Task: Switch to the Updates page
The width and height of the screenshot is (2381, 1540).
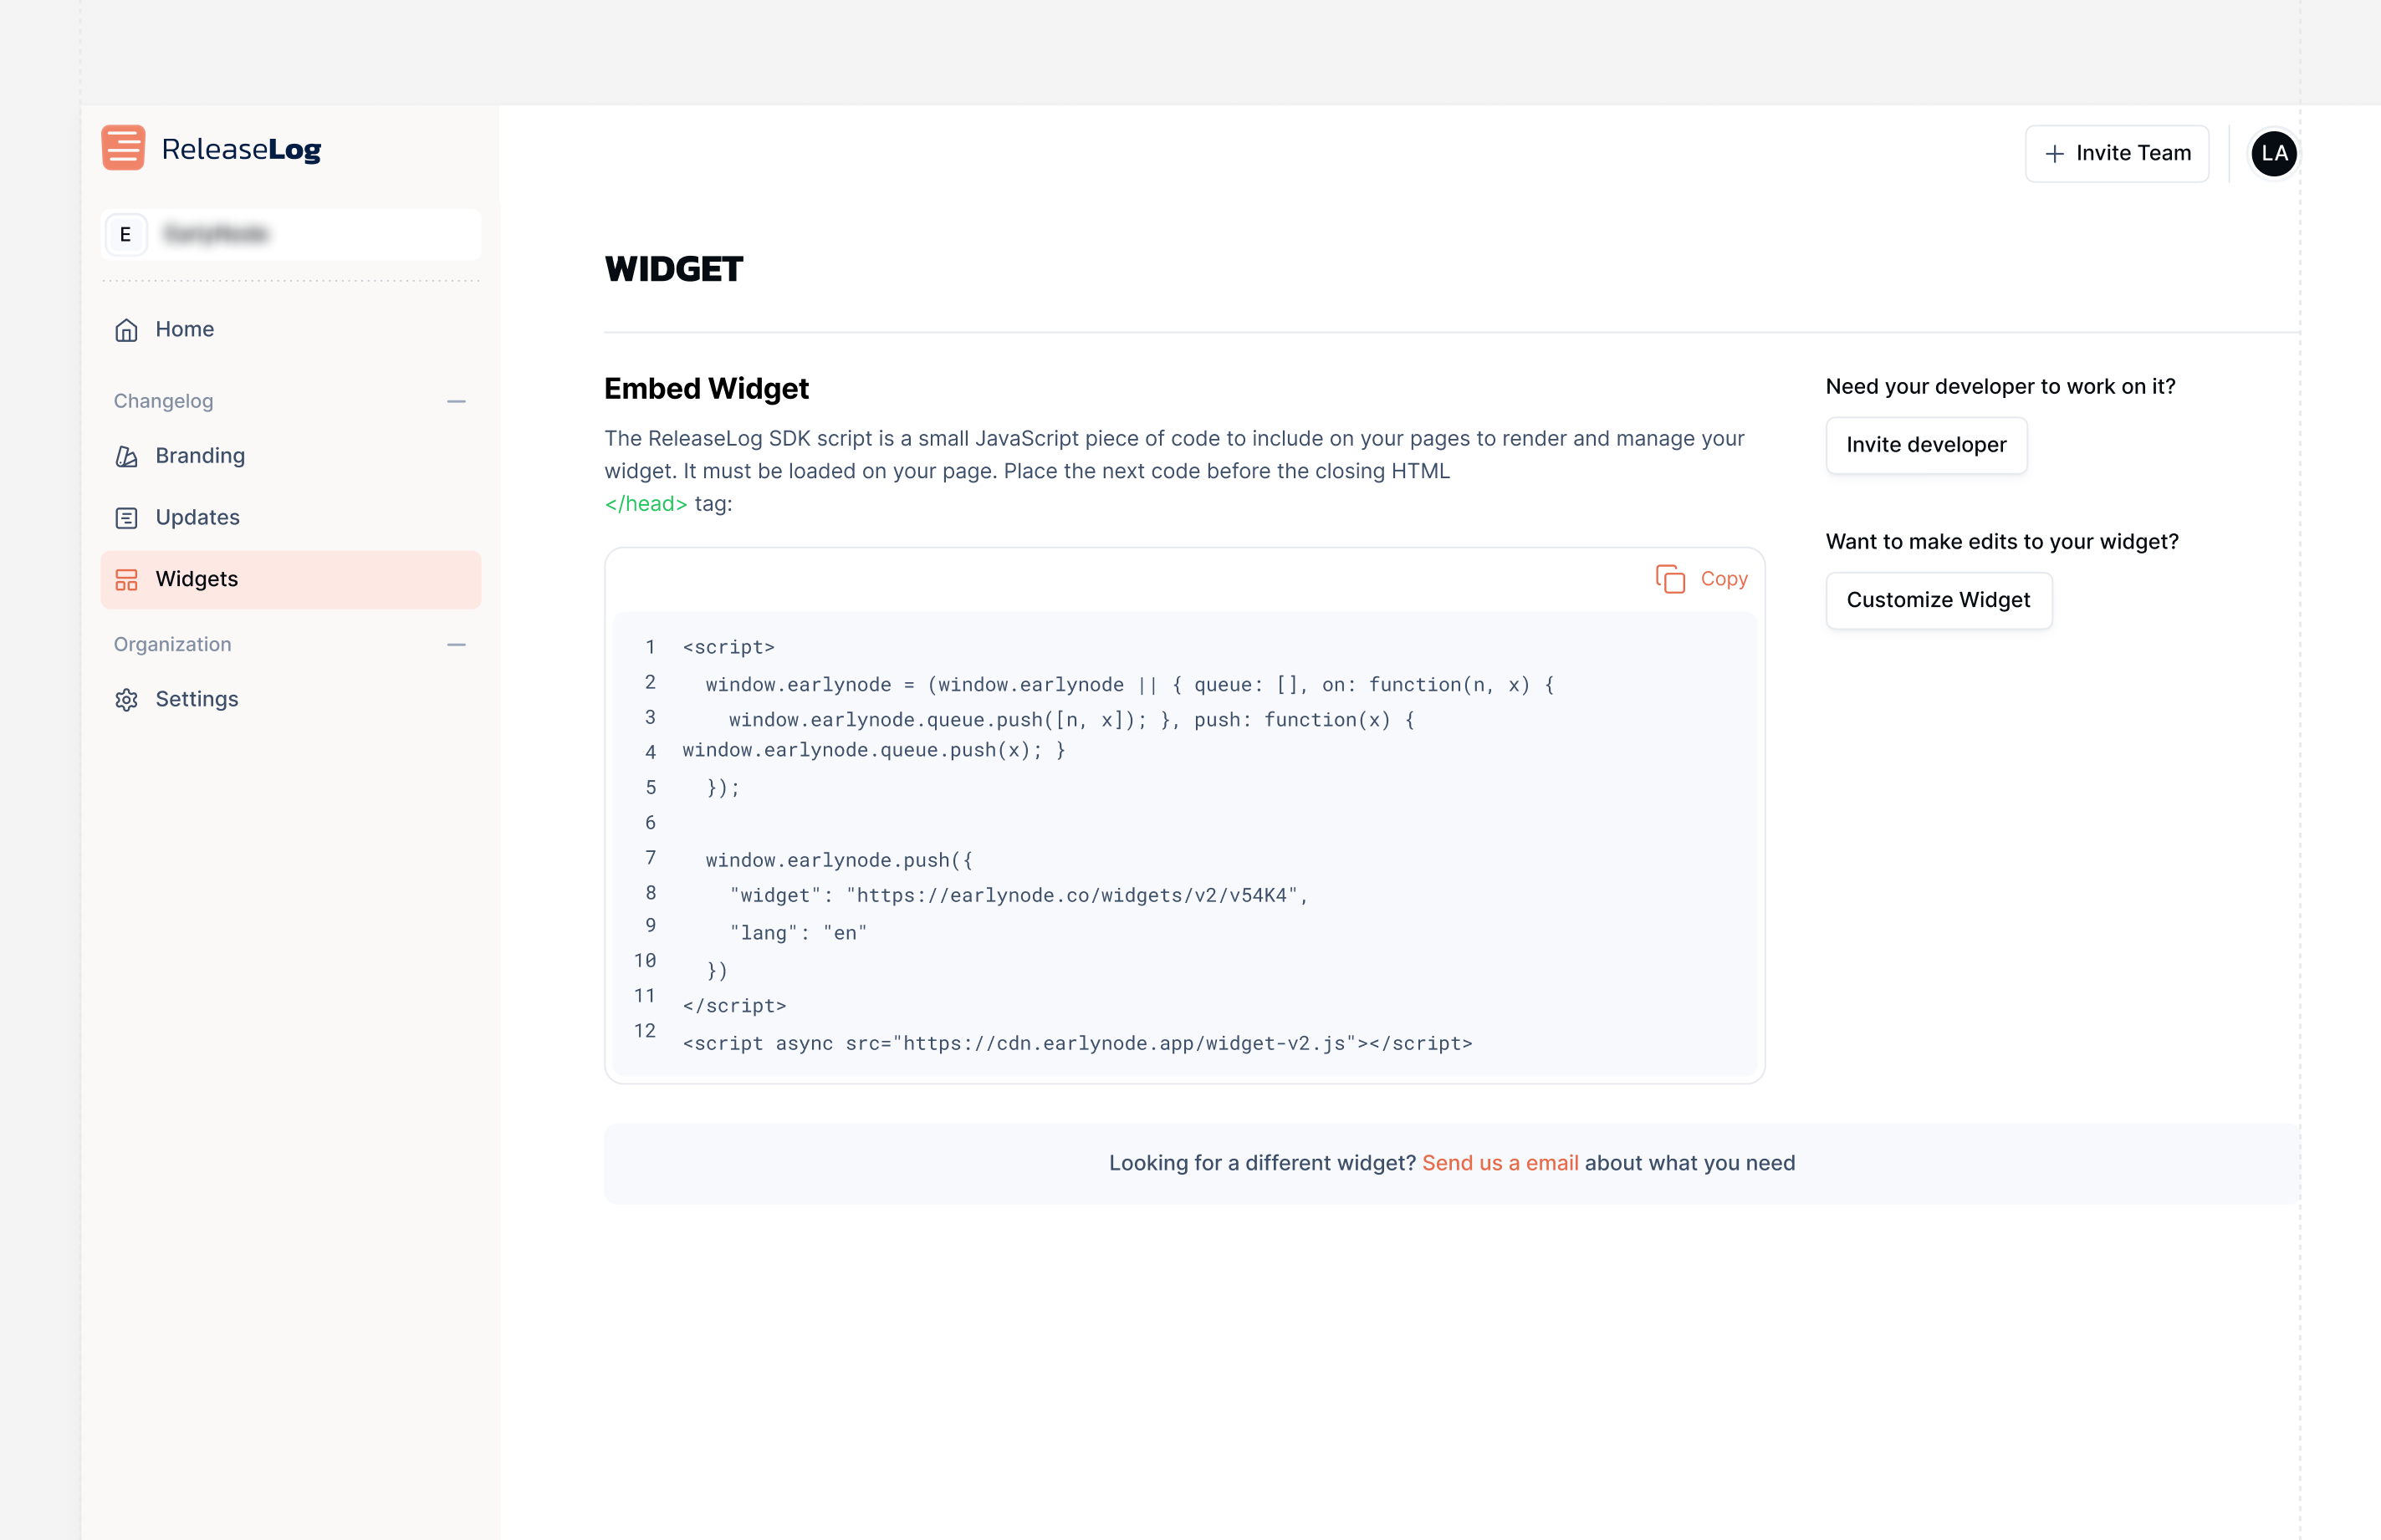Action: coord(196,517)
